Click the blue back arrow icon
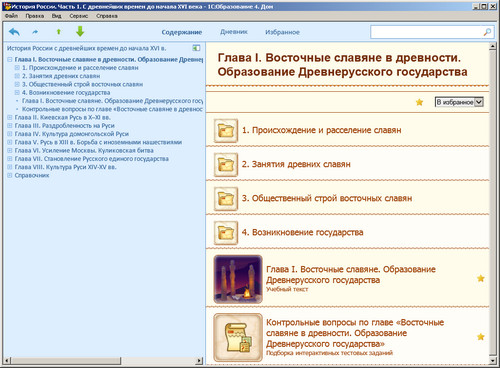This screenshot has width=500, height=368. (x=14, y=32)
